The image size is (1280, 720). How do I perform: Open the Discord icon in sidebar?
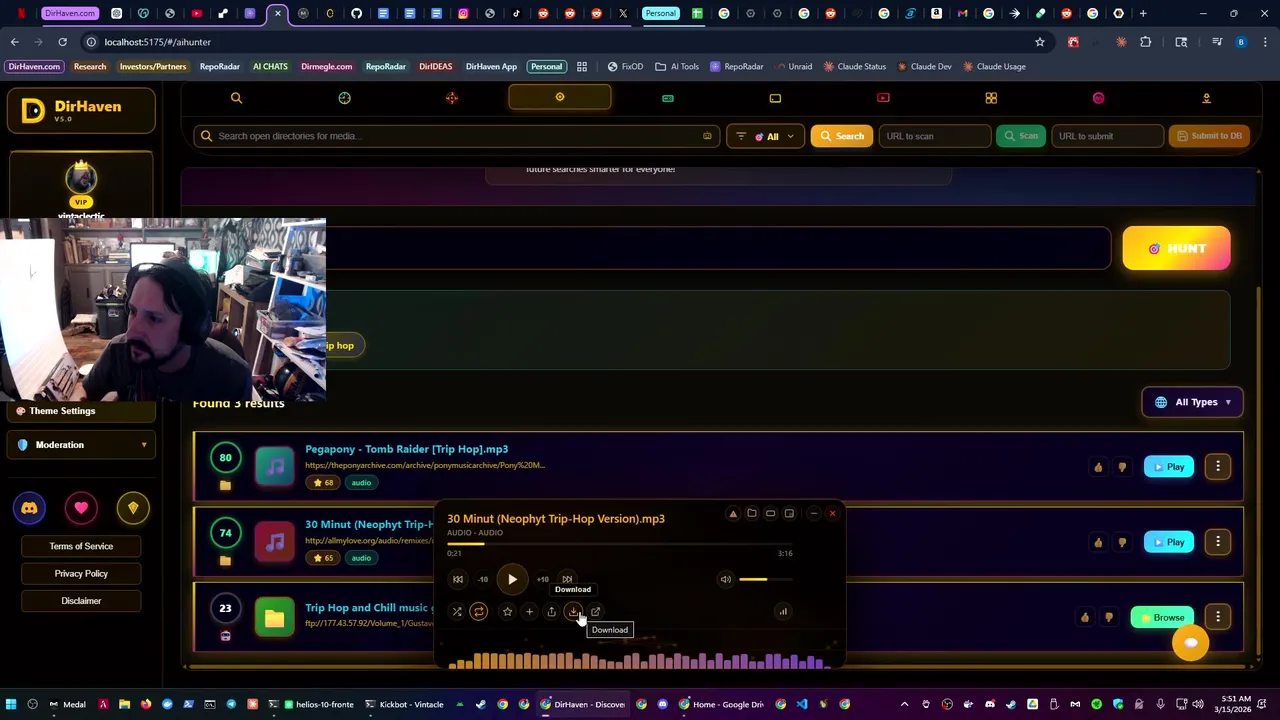tap(29, 508)
